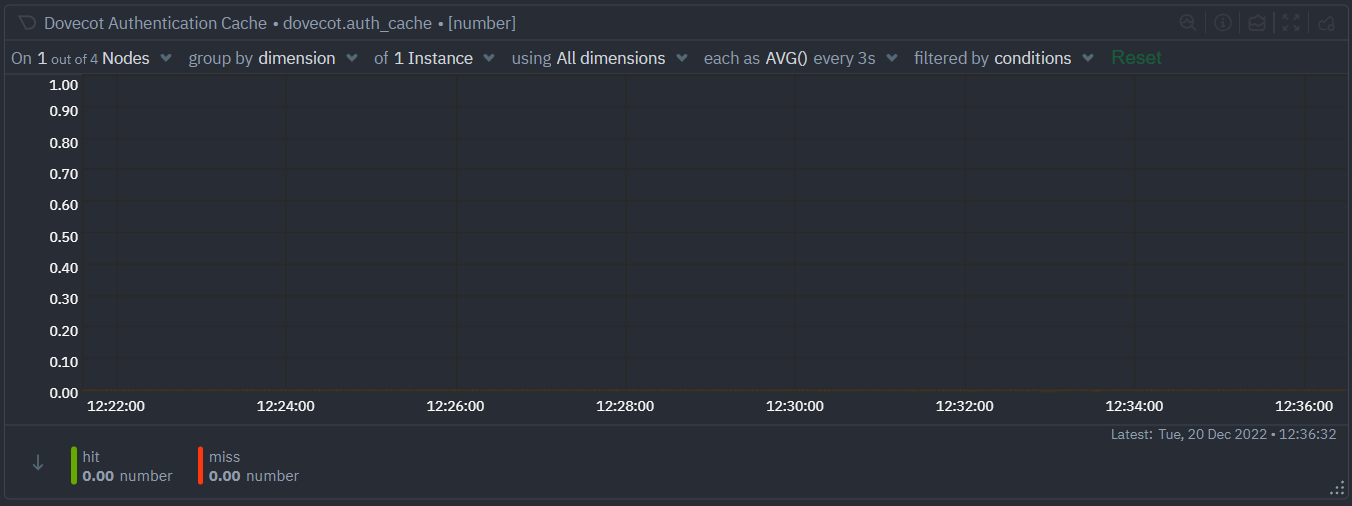Click the add chart to dashboard icon
Screen dimensions: 1352x506
[x=1326, y=23]
